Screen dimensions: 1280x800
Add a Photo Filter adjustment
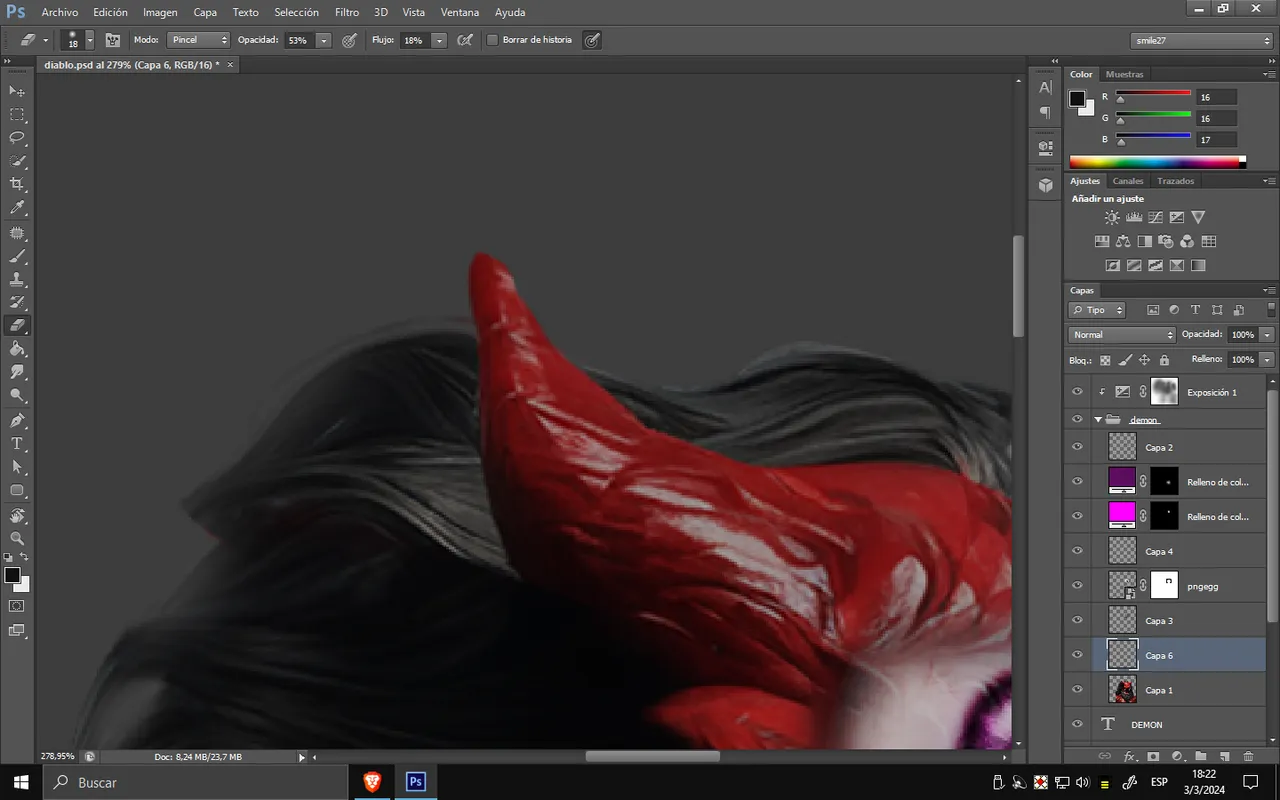(x=1165, y=241)
